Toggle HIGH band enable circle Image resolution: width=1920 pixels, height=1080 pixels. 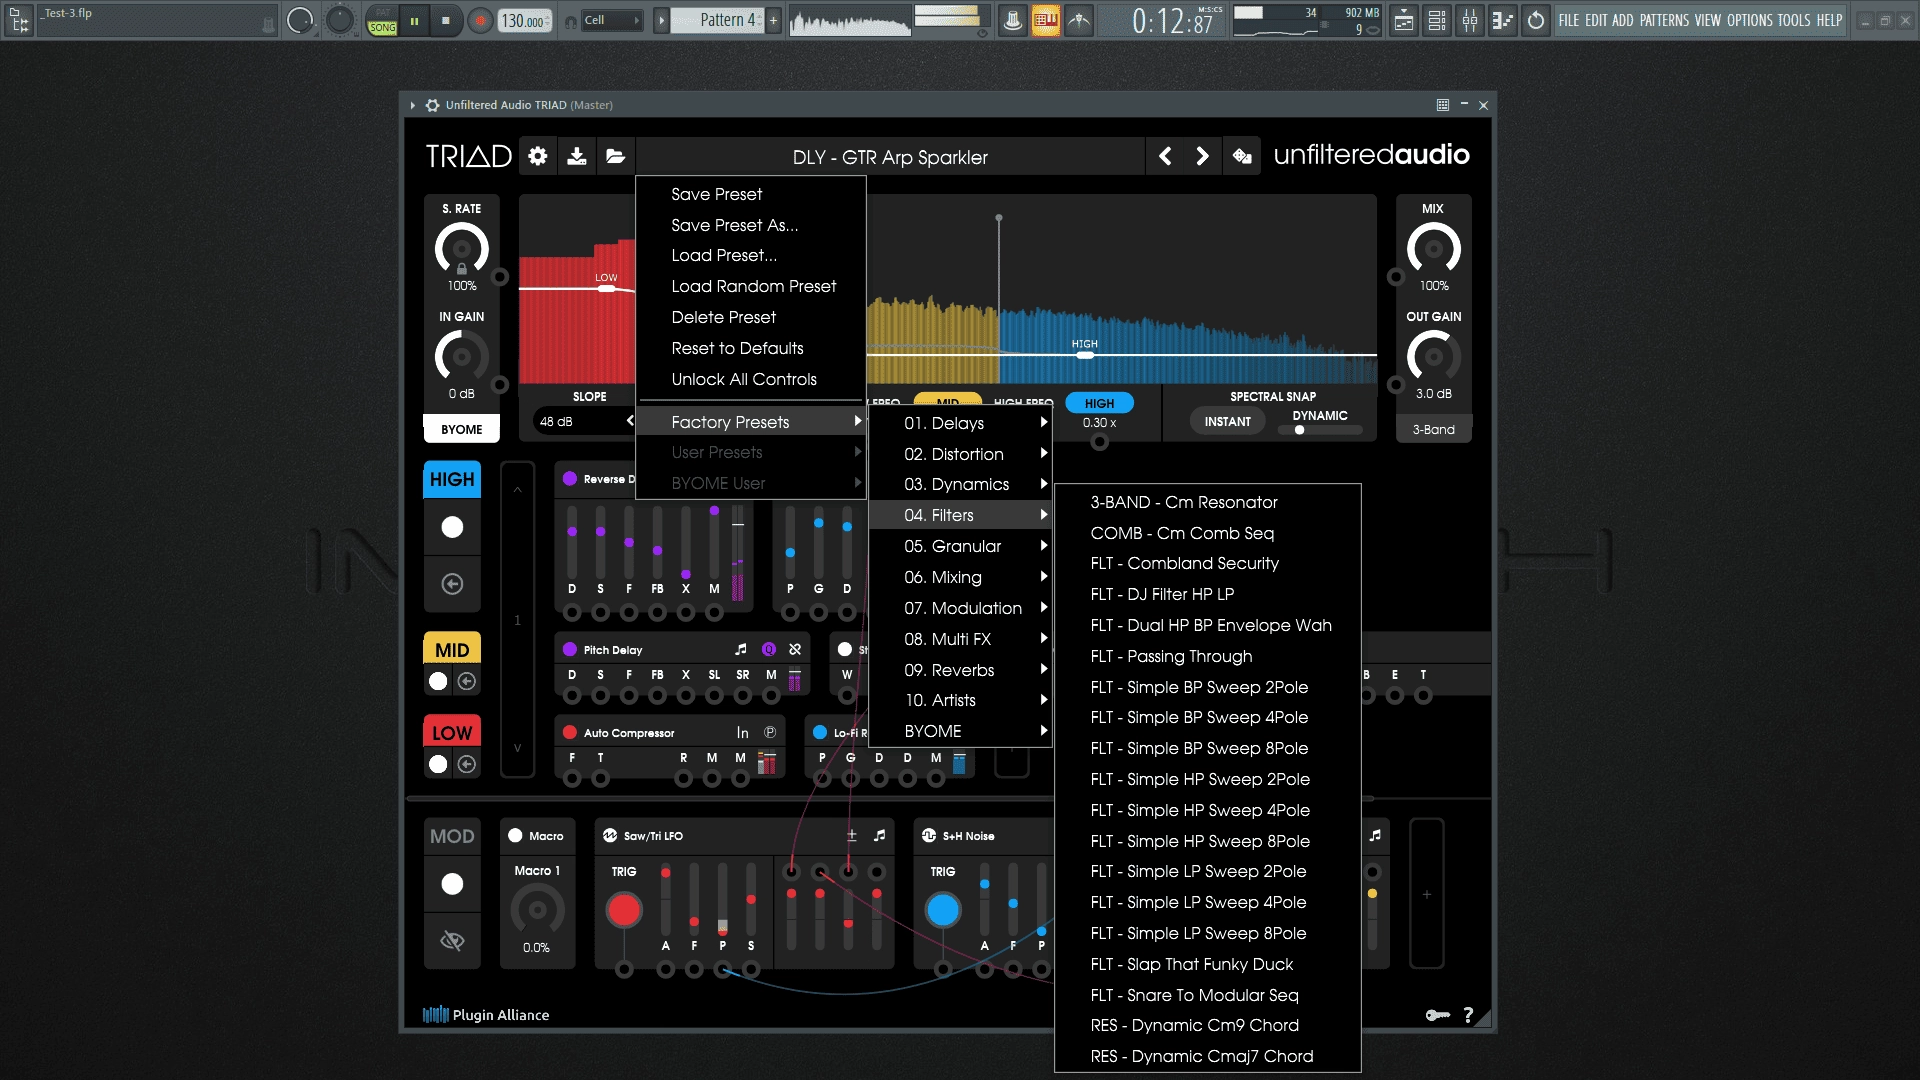[x=452, y=527]
